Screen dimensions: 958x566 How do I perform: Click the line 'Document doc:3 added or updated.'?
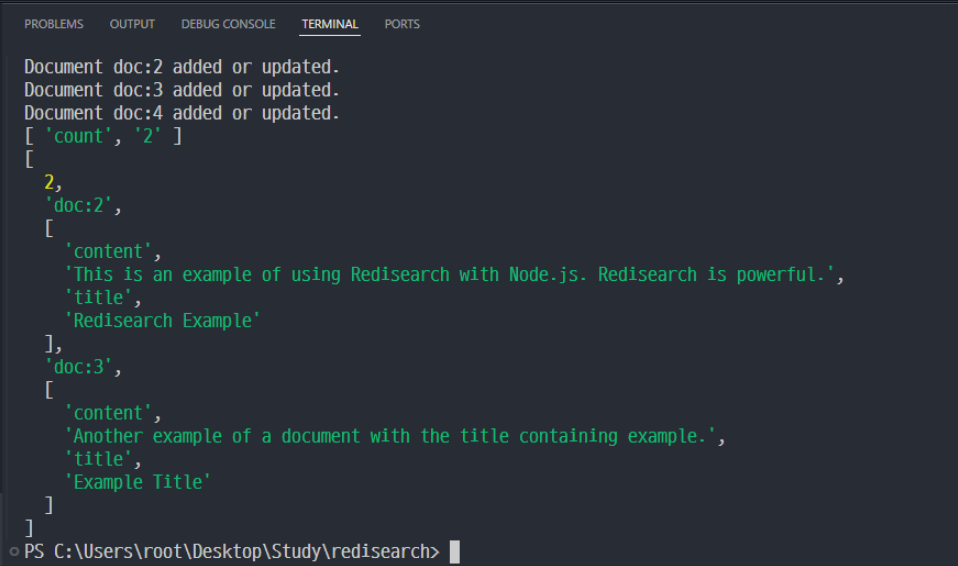click(182, 90)
